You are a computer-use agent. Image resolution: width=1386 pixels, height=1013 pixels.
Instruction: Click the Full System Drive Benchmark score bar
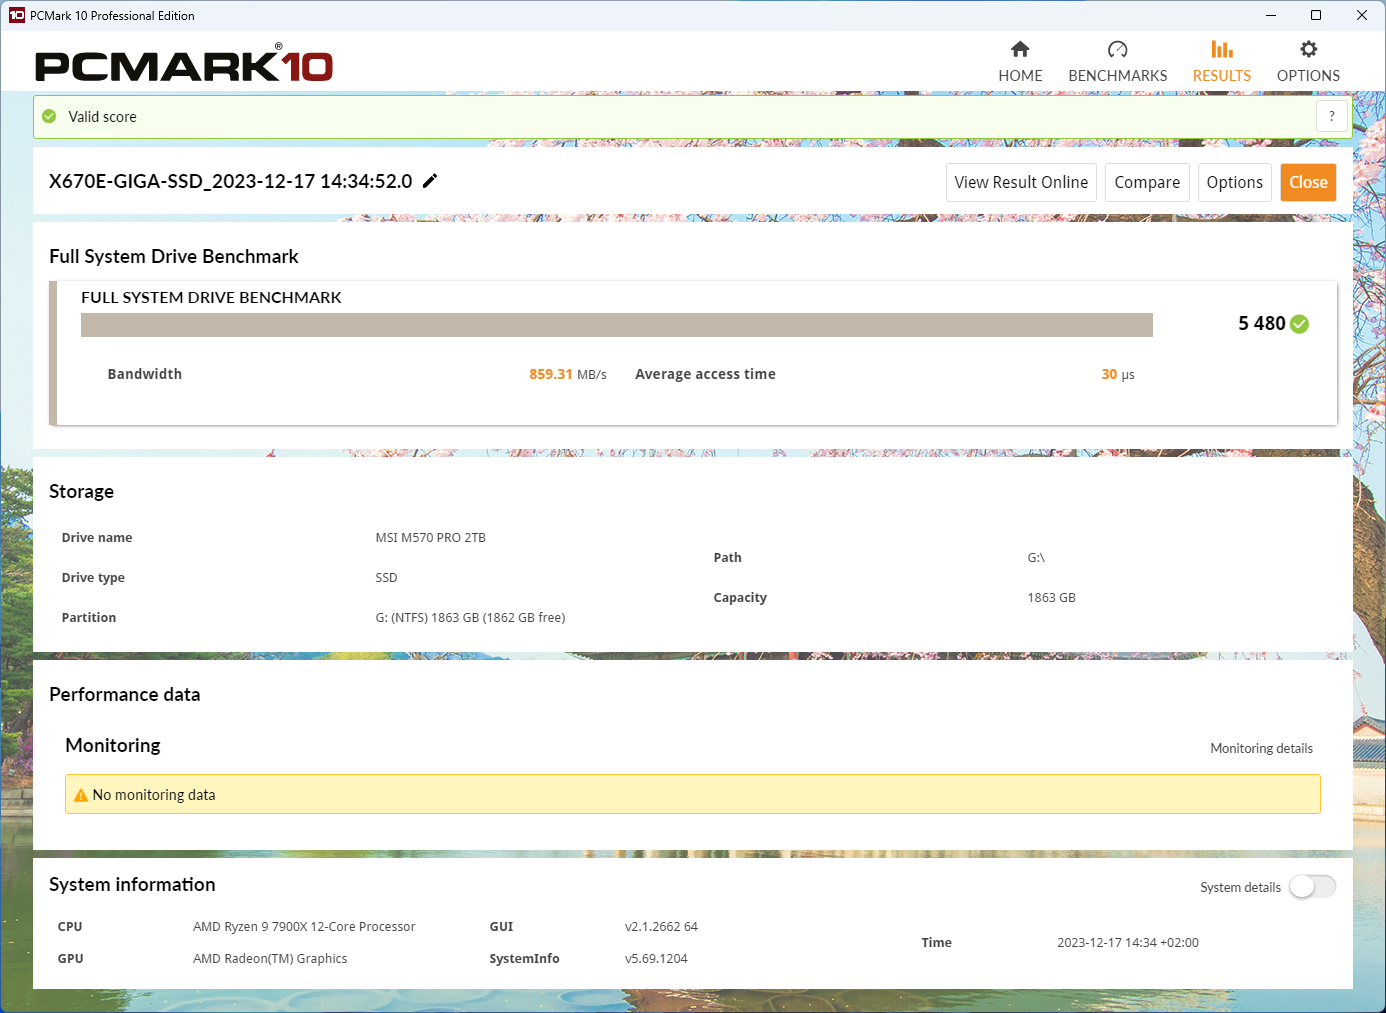(x=617, y=325)
